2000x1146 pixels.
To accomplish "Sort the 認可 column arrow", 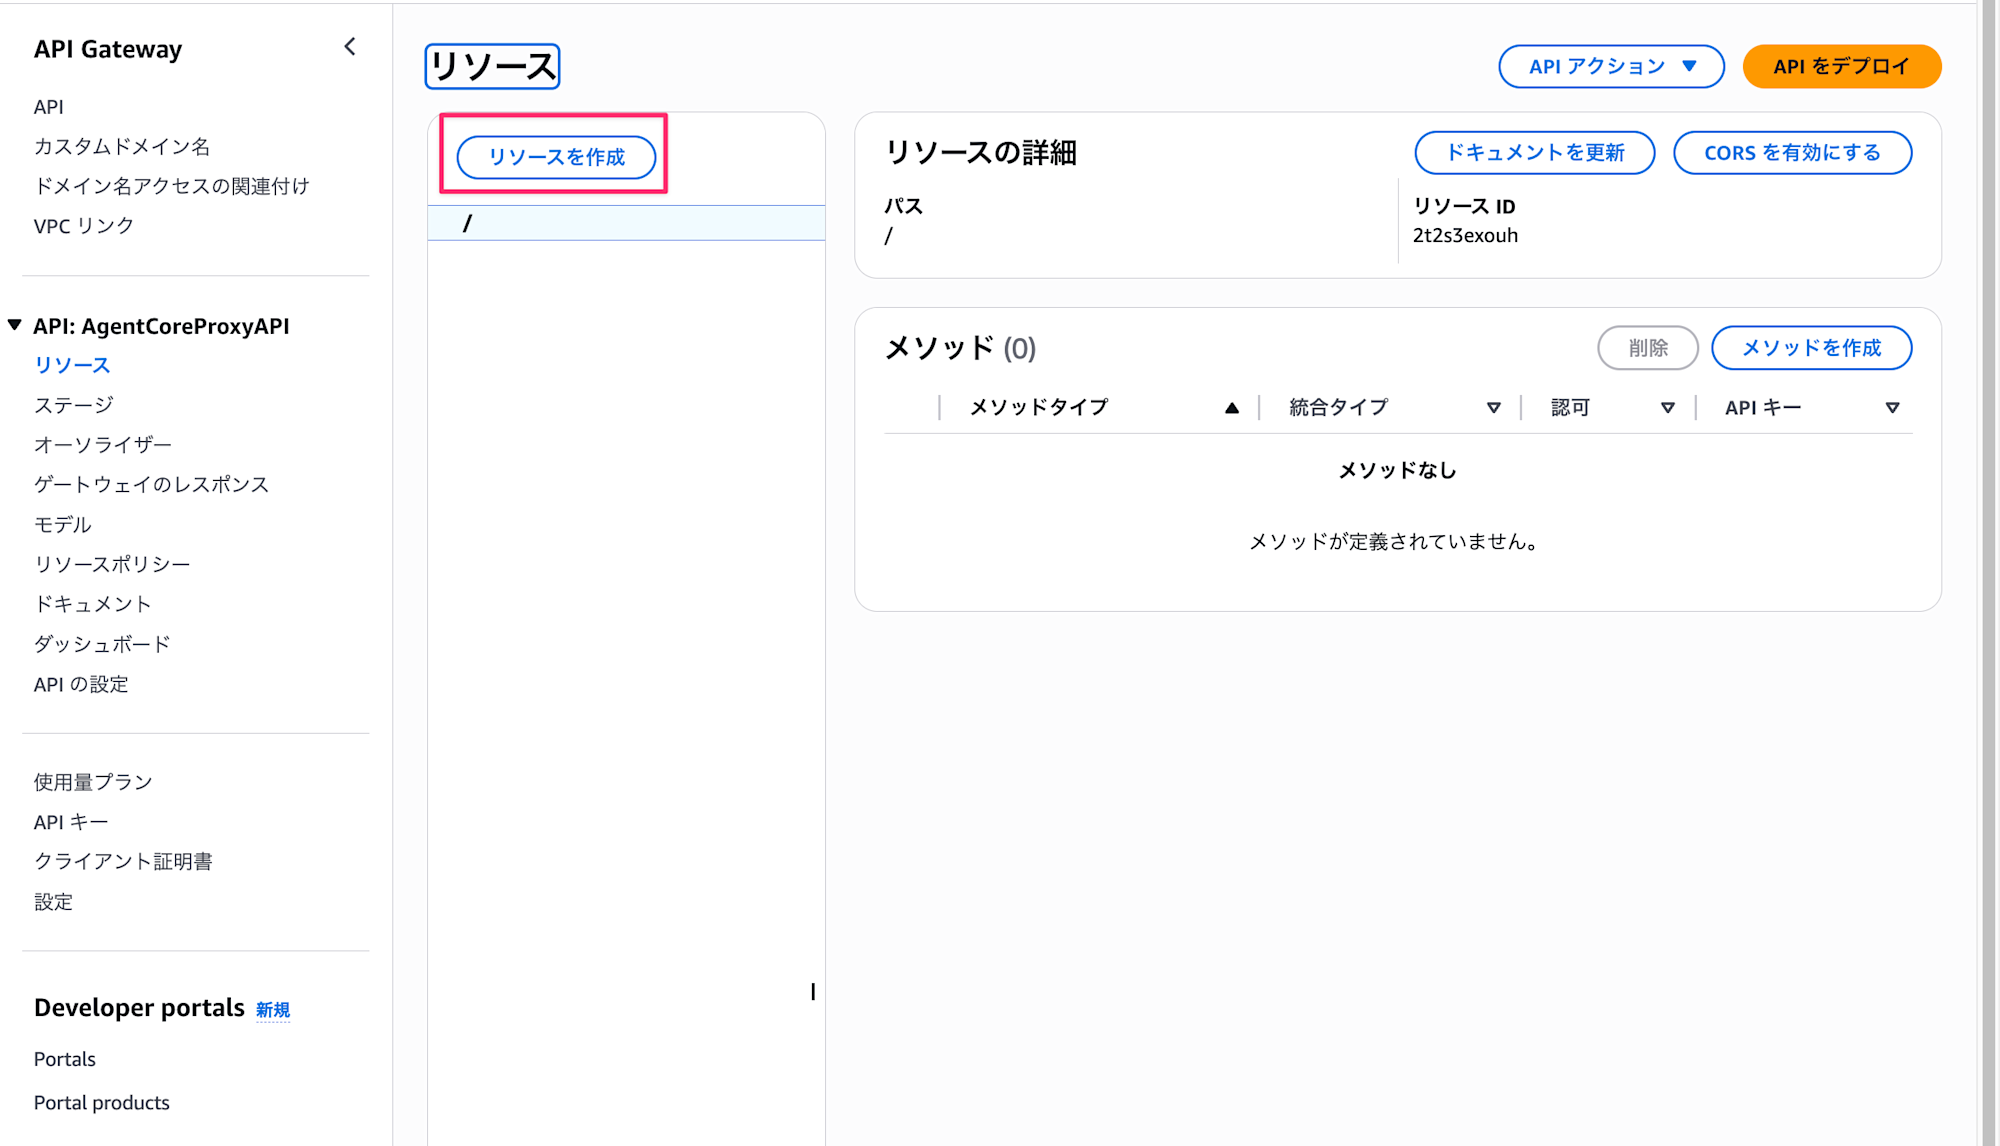I will pos(1667,407).
